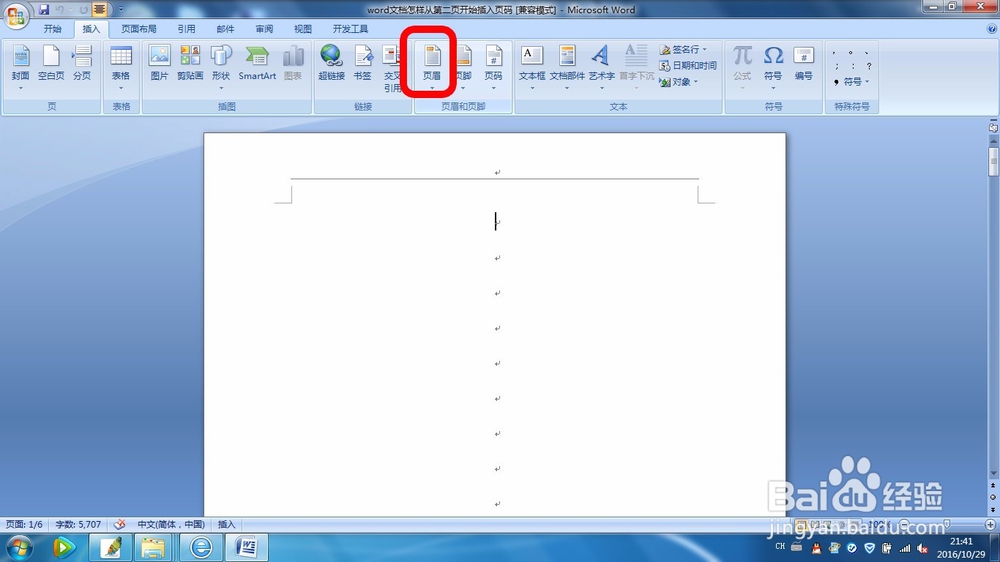The height and width of the screenshot is (562, 1000).
Task: Customize Quick Access Toolbar dropdown arrow
Action: point(121,10)
